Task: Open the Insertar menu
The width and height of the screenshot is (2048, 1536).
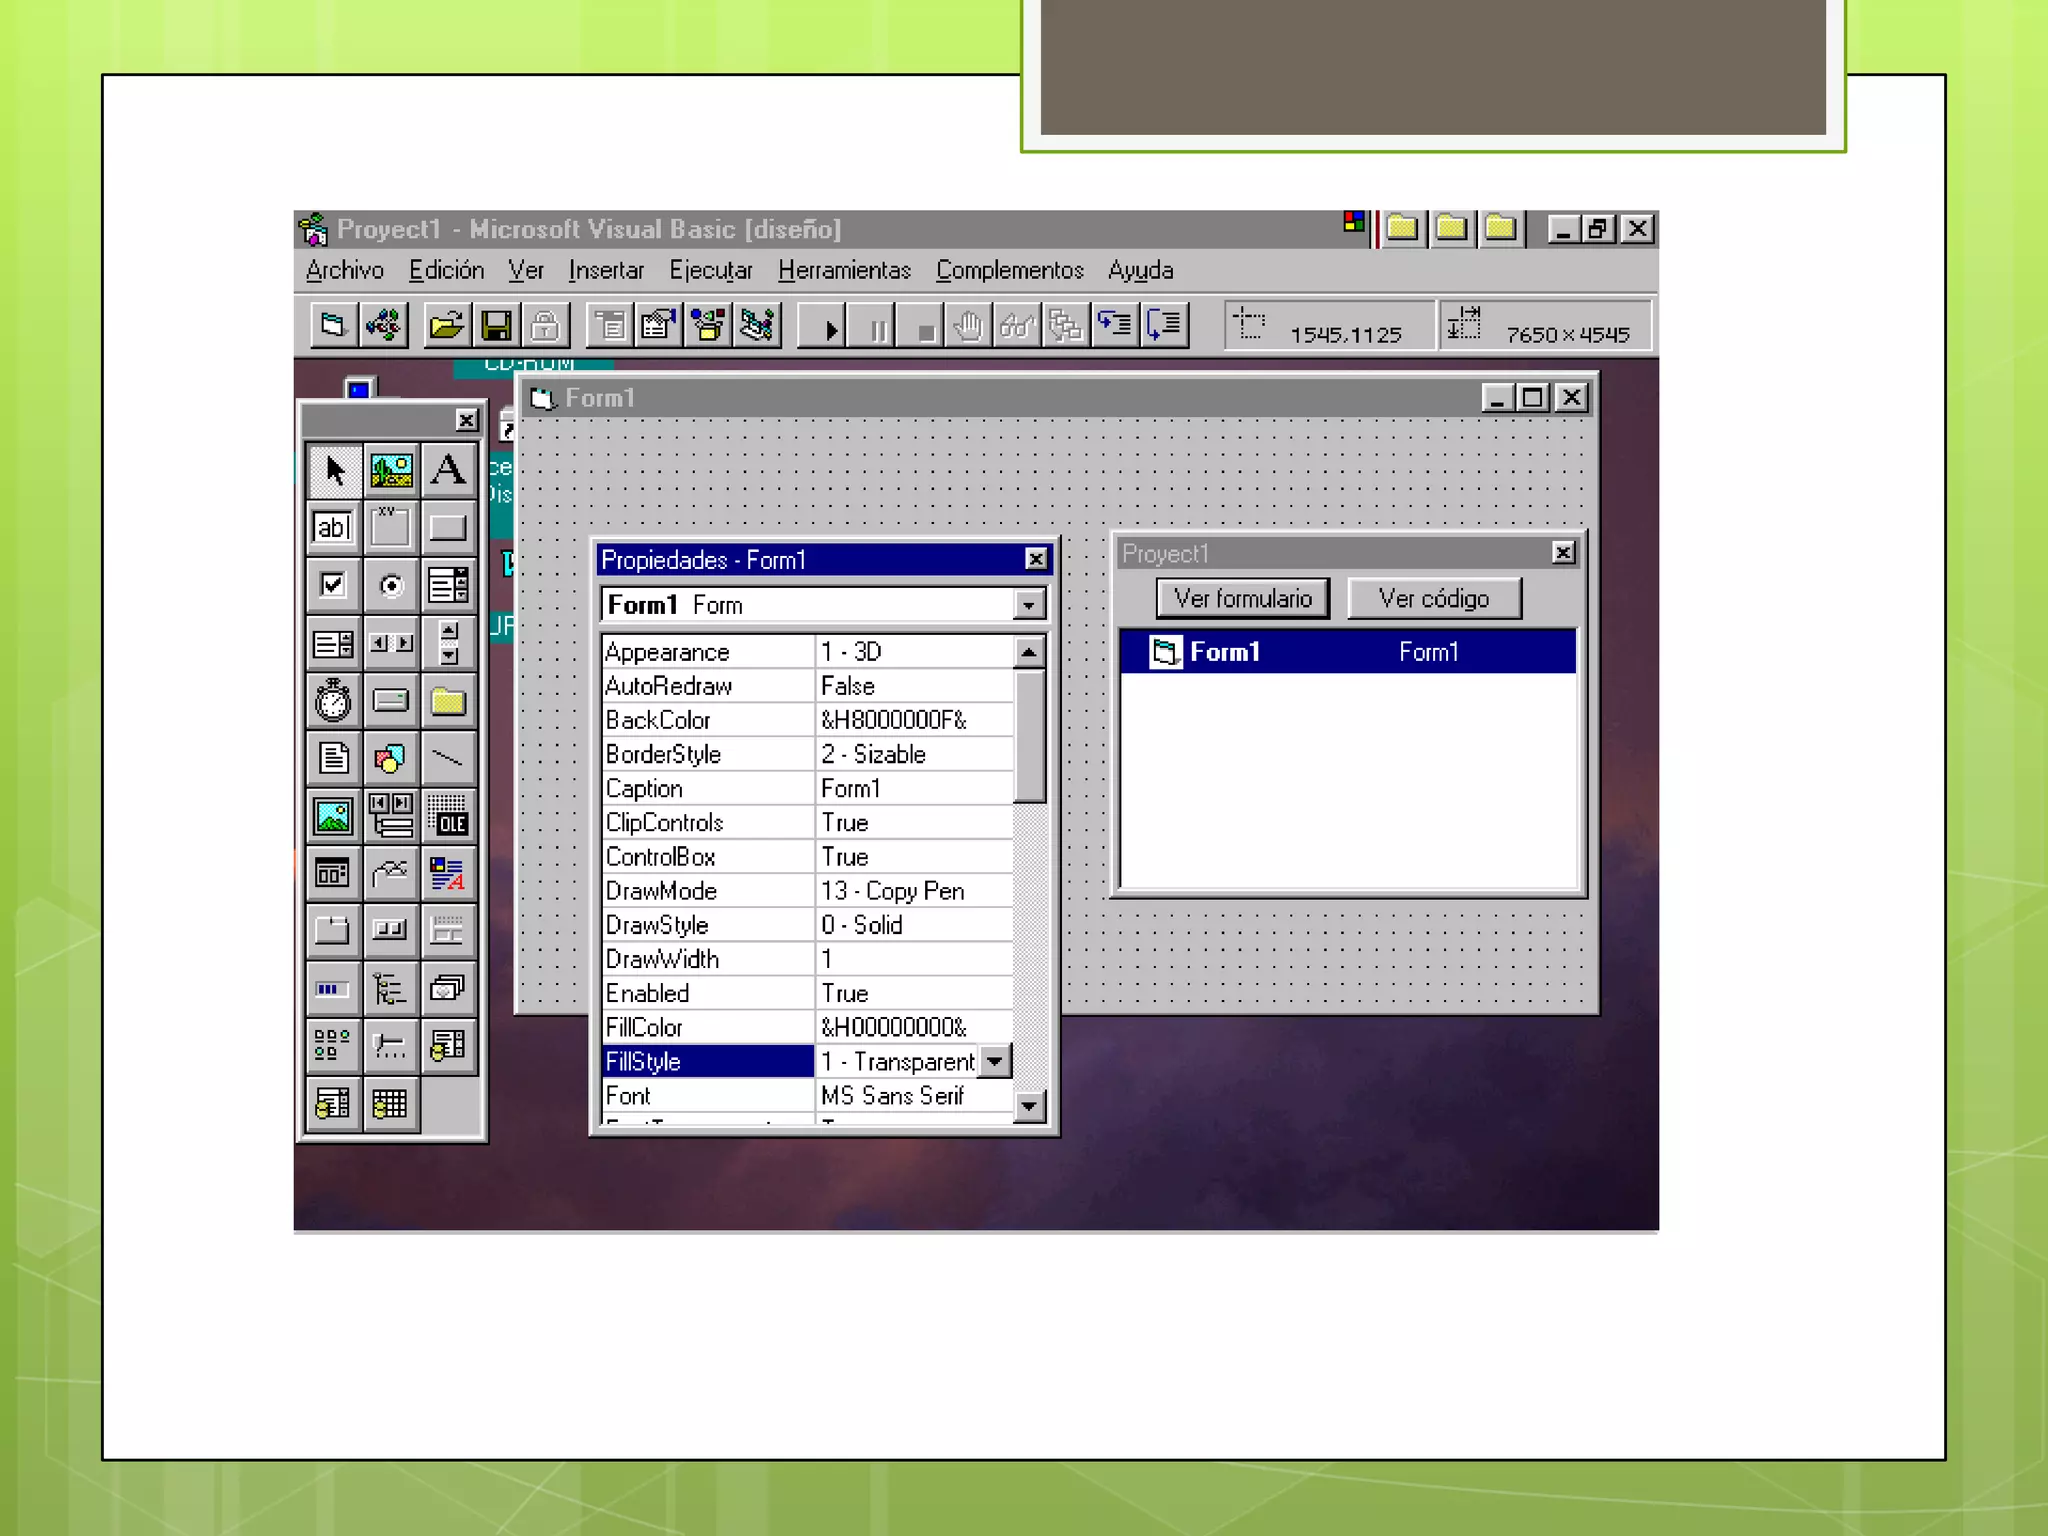Action: (x=606, y=270)
